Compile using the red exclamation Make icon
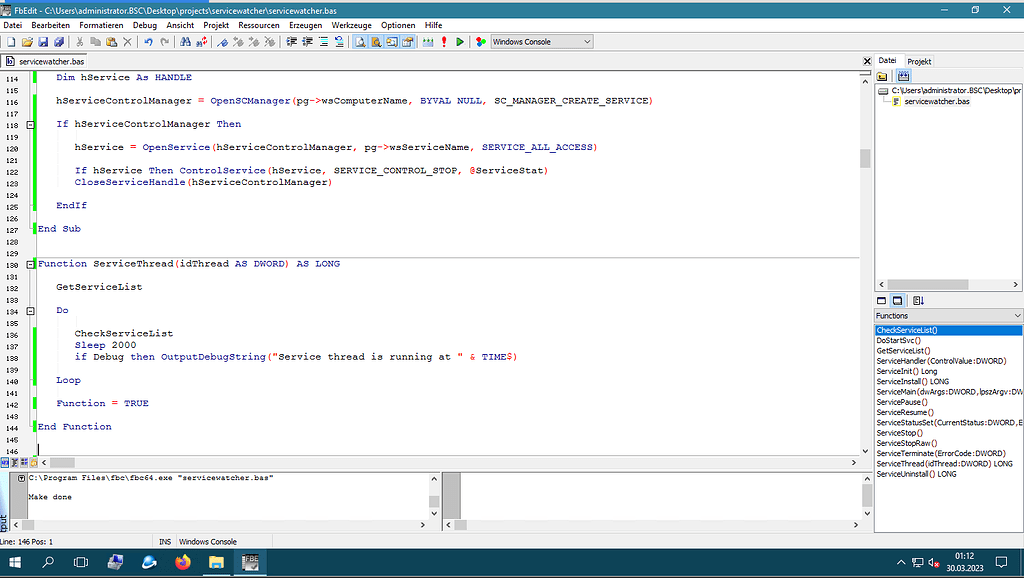This screenshot has width=1024, height=578. click(x=444, y=41)
